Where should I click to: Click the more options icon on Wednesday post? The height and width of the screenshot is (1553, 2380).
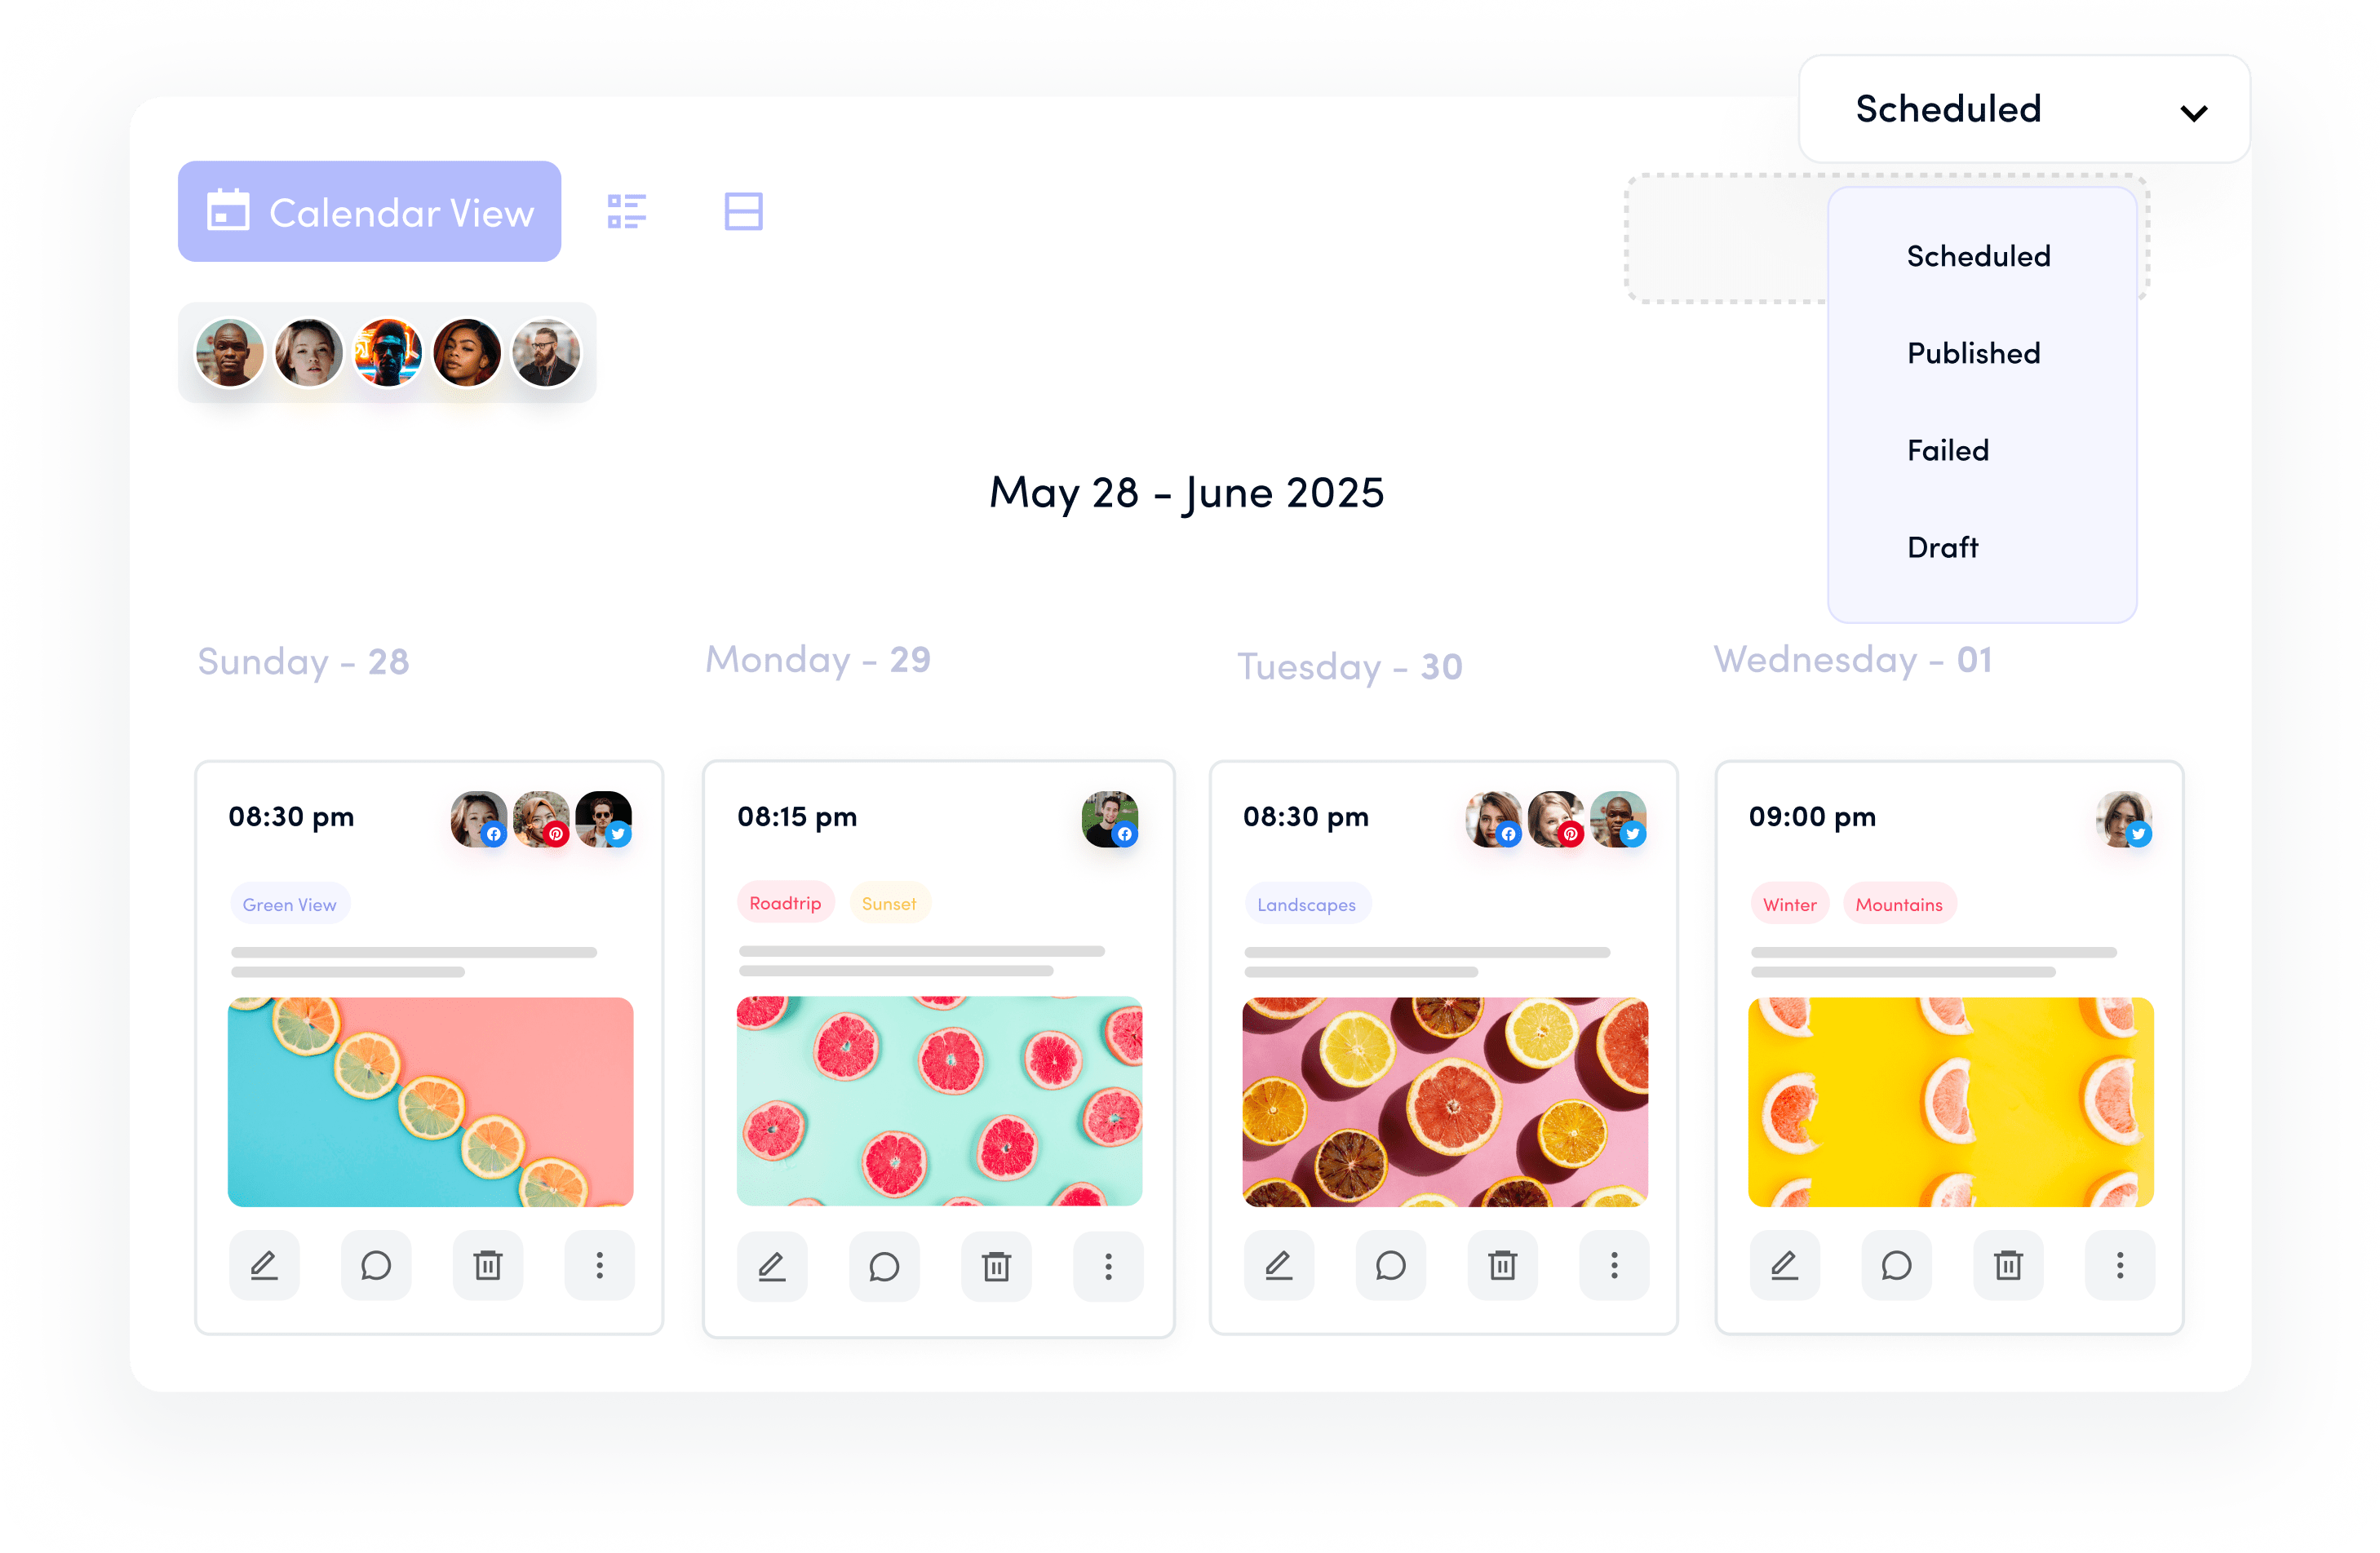click(x=2121, y=1265)
